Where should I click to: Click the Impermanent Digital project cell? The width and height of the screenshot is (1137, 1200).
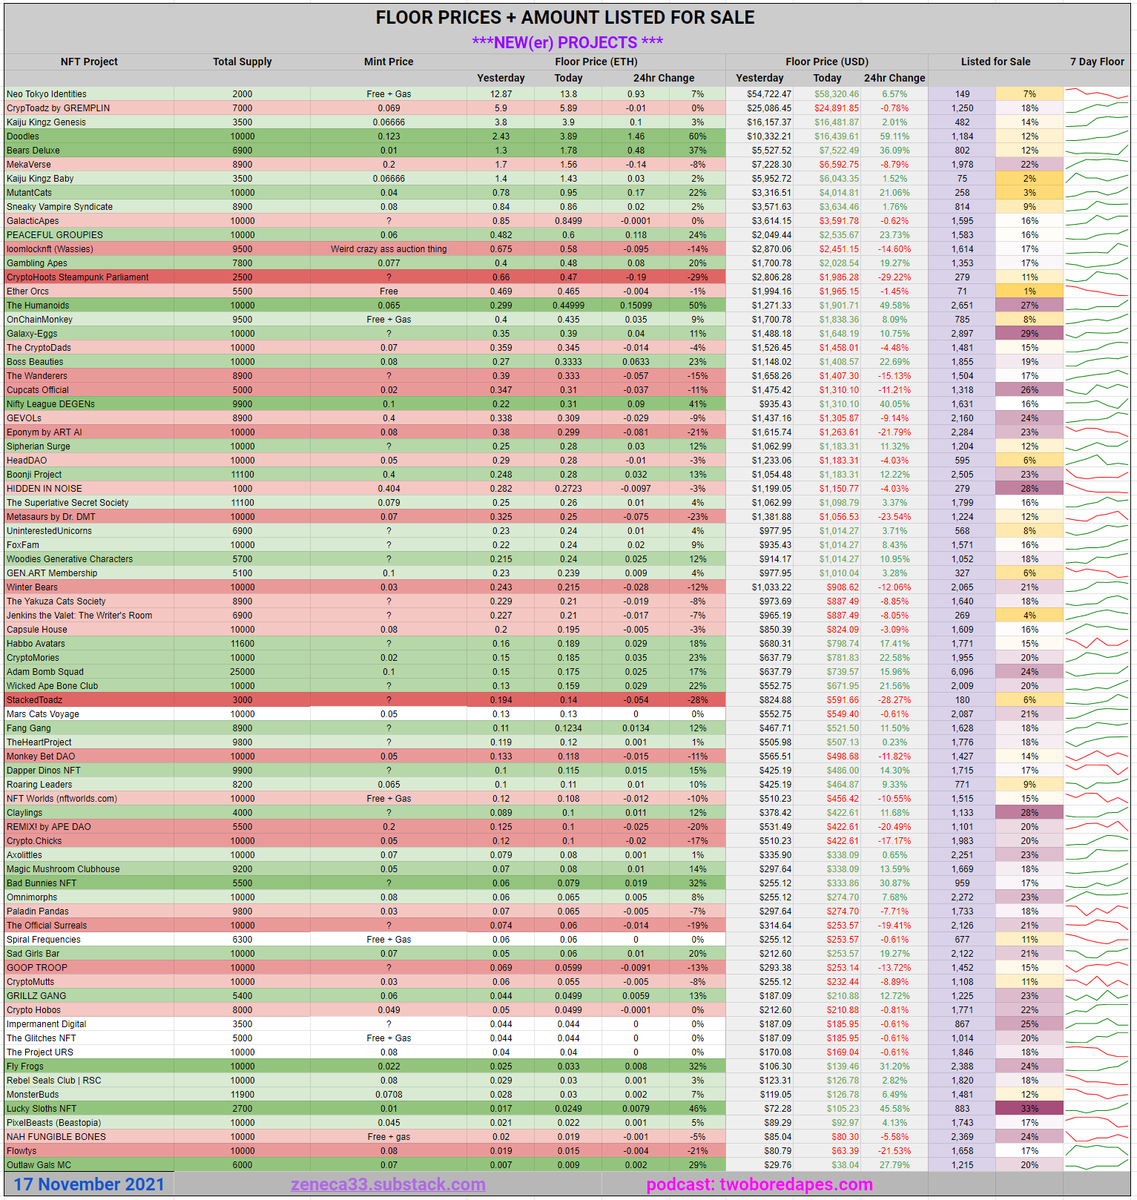tap(89, 1024)
